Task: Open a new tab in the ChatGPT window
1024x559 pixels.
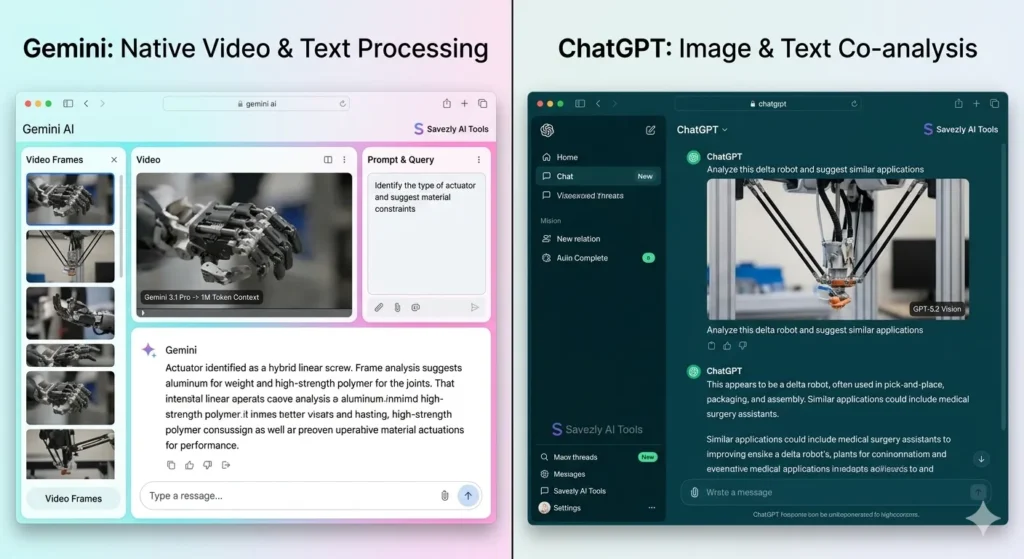Action: pyautogui.click(x=976, y=103)
